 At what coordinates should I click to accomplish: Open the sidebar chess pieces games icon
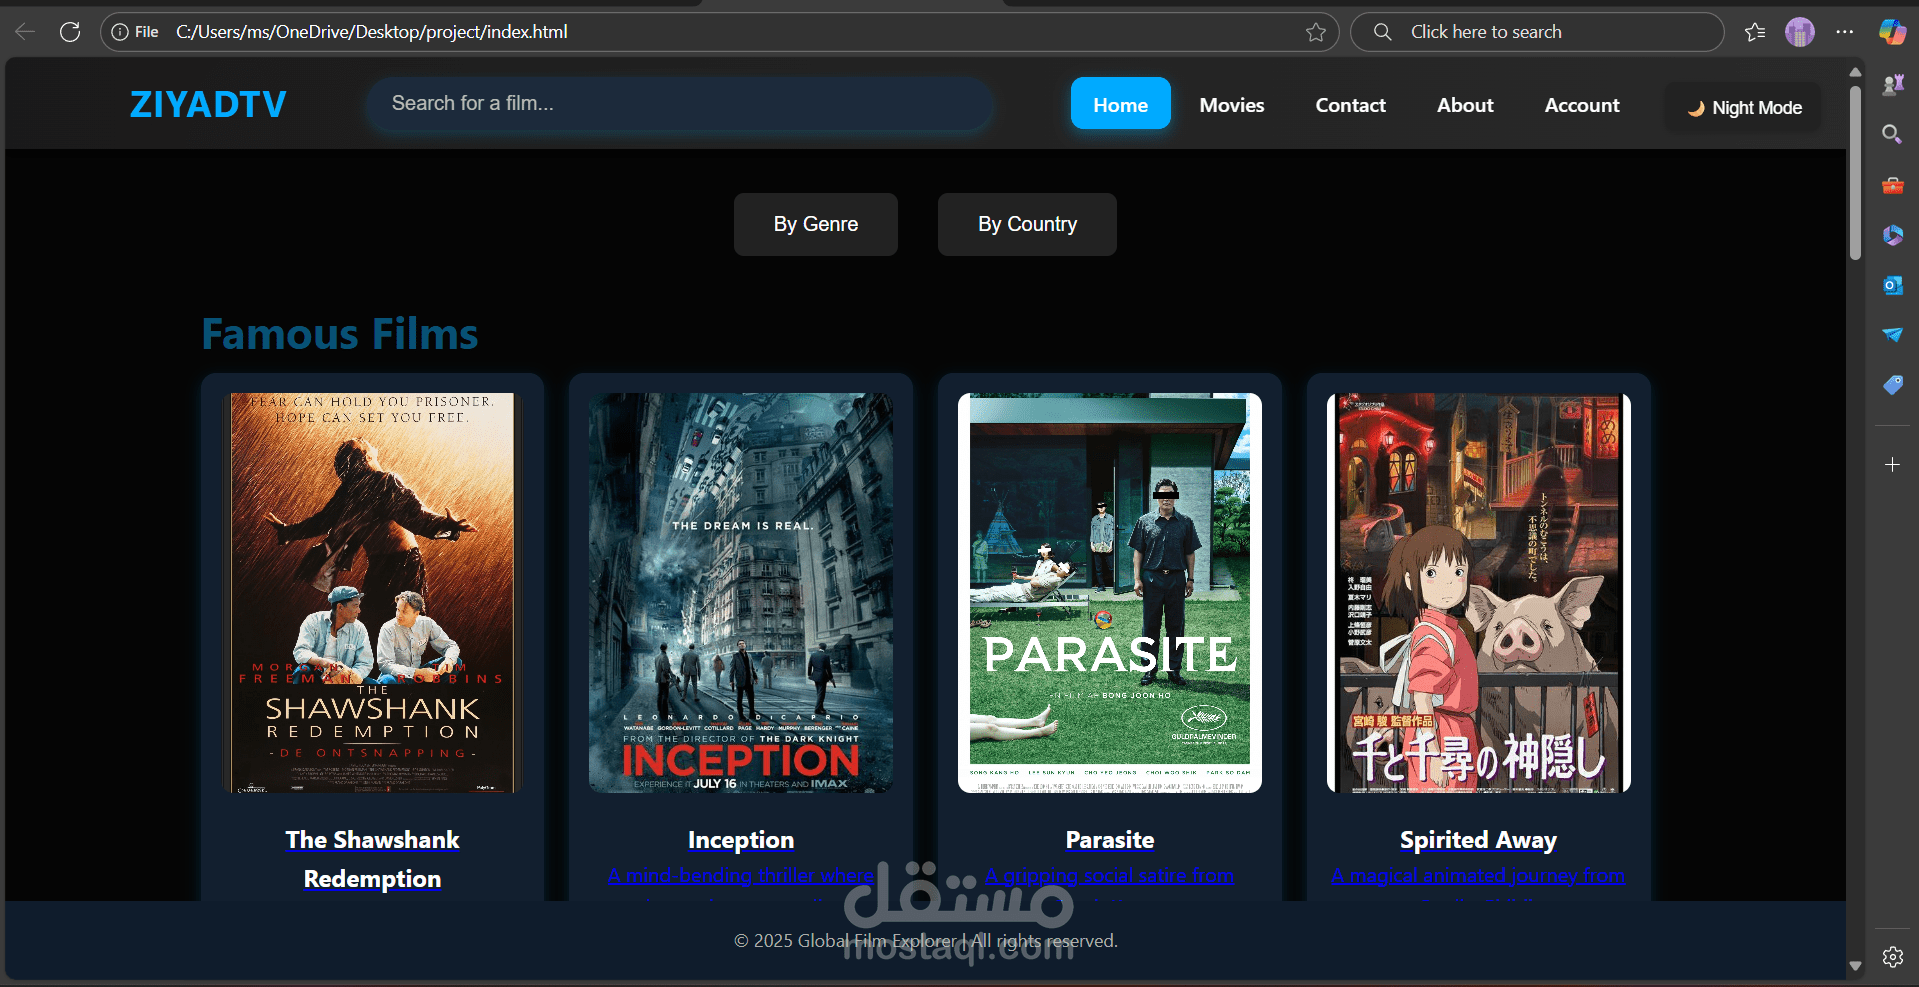tap(1892, 85)
